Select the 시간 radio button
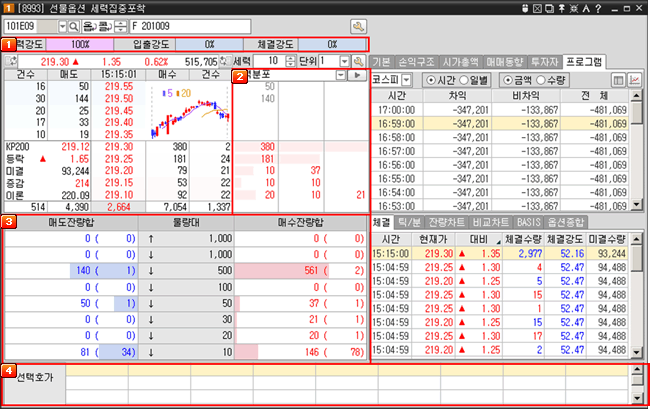Viewport: 650px width, 409px height. [x=432, y=79]
